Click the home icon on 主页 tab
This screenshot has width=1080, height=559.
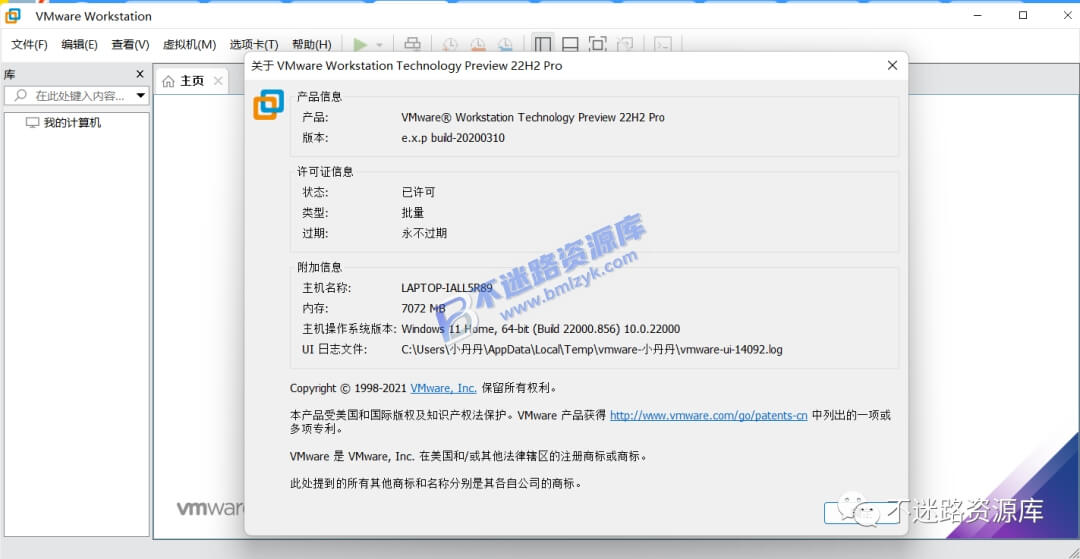point(168,81)
